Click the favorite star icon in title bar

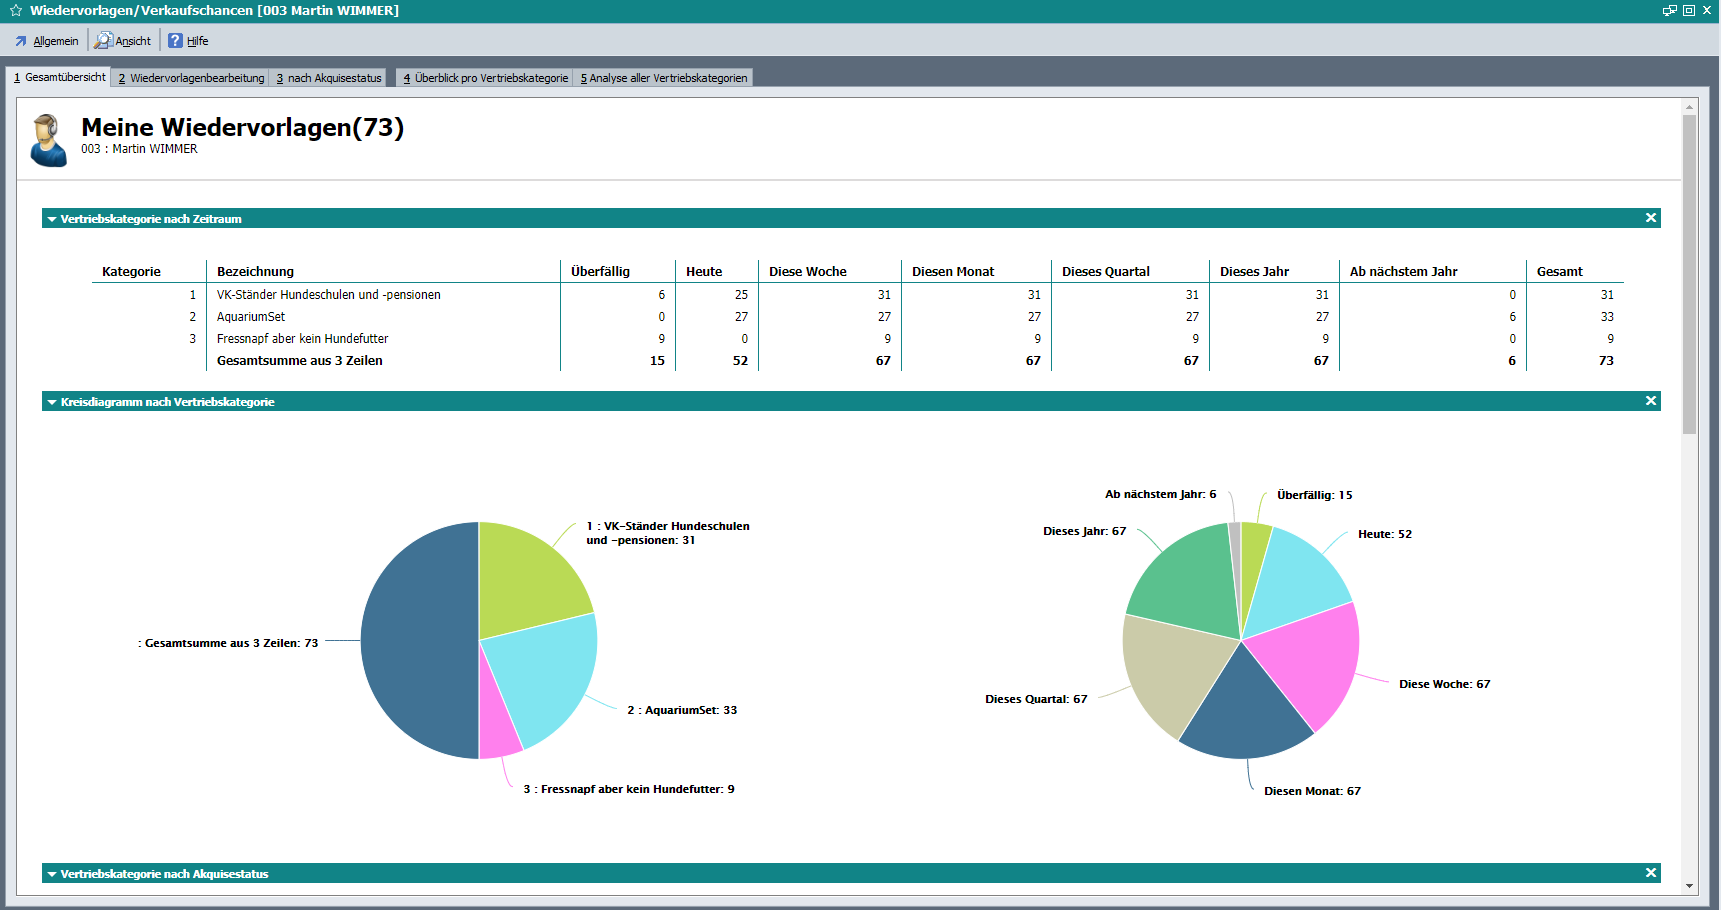[16, 10]
